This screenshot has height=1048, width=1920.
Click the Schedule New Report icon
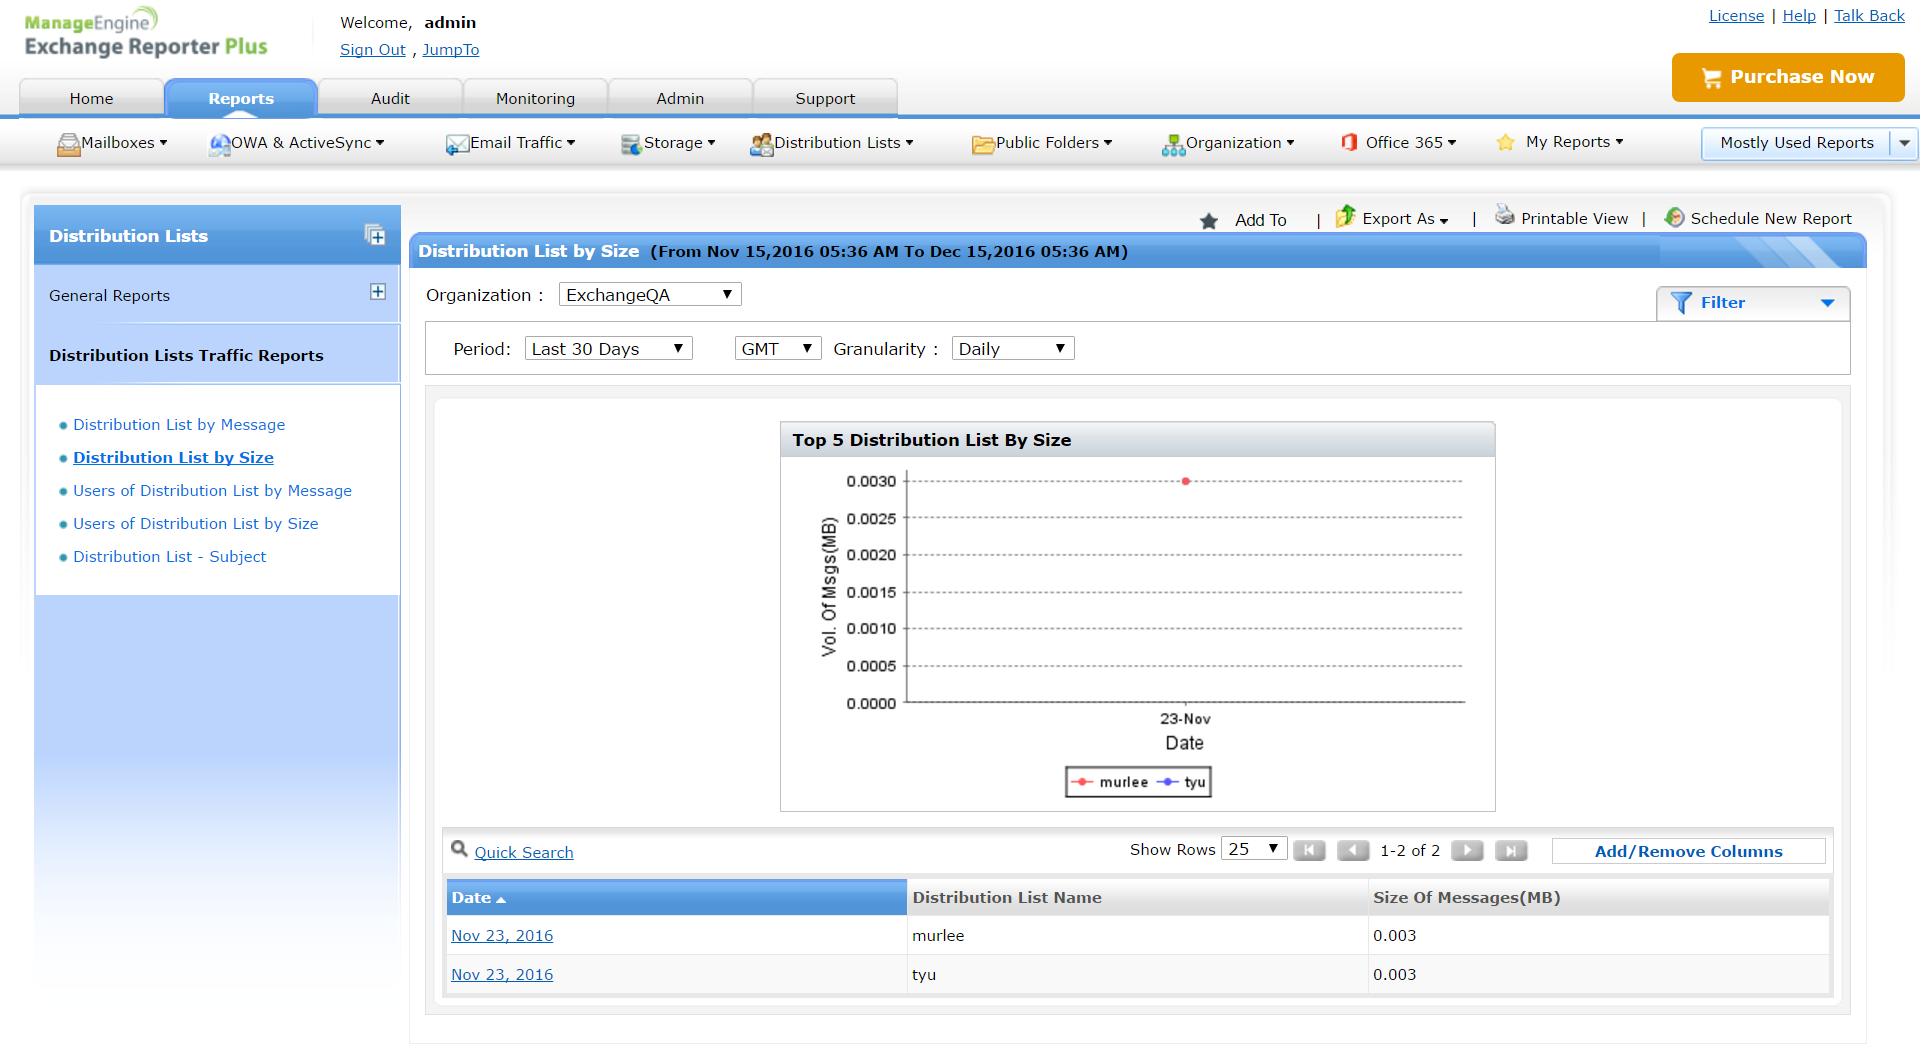pos(1674,217)
